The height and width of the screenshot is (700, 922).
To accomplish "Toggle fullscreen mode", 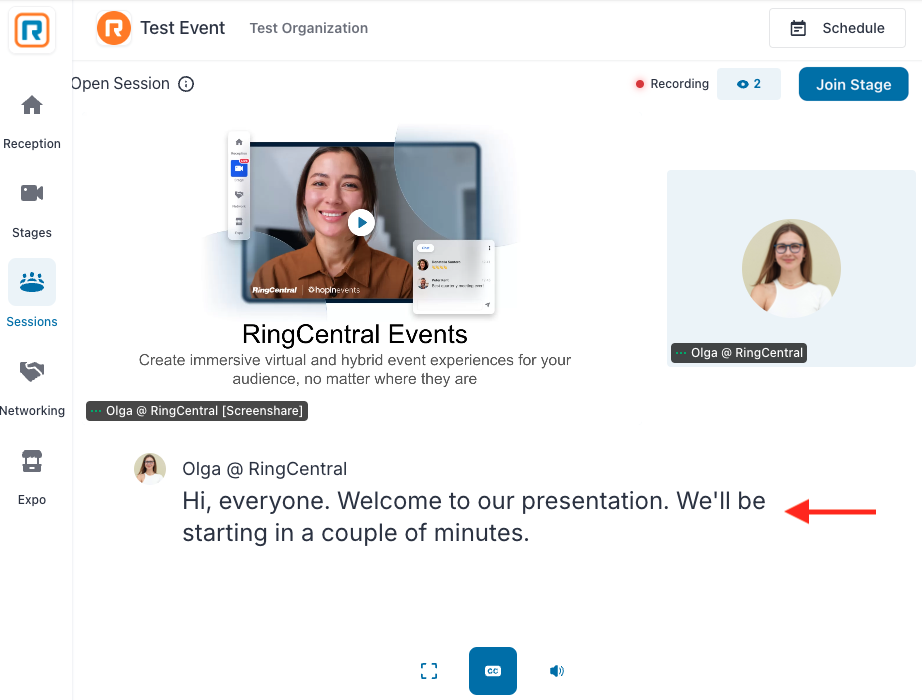I will pos(429,671).
